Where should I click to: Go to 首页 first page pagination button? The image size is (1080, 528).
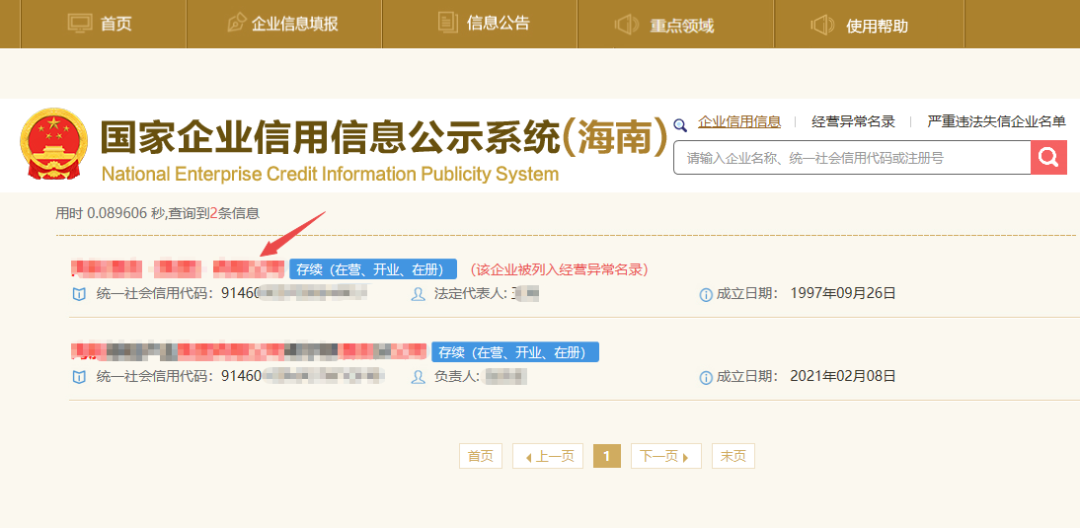click(481, 456)
